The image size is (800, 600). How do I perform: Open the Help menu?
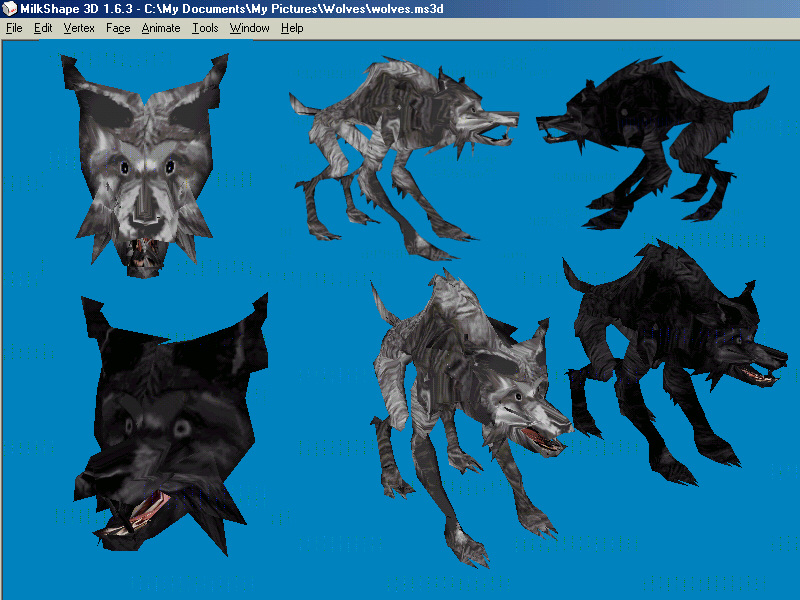point(292,28)
